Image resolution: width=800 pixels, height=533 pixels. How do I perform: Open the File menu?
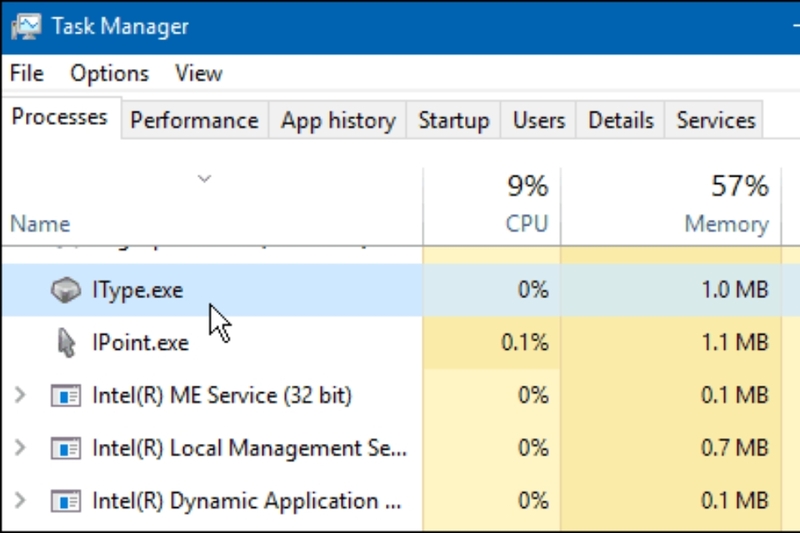(27, 73)
